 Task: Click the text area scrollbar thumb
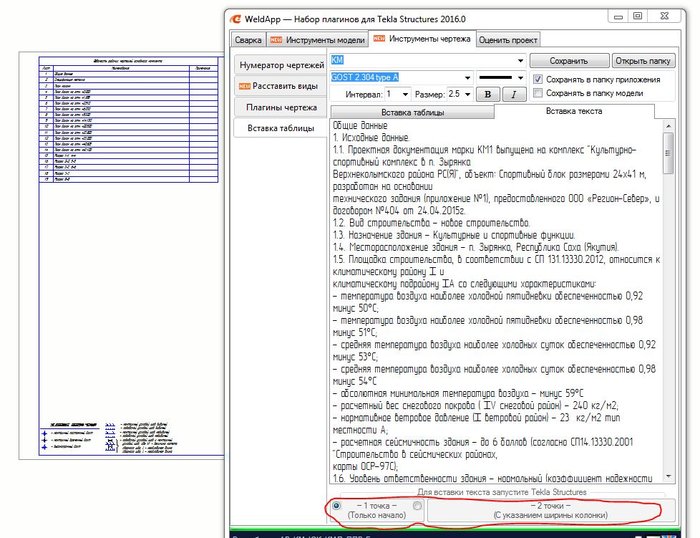(x=668, y=153)
